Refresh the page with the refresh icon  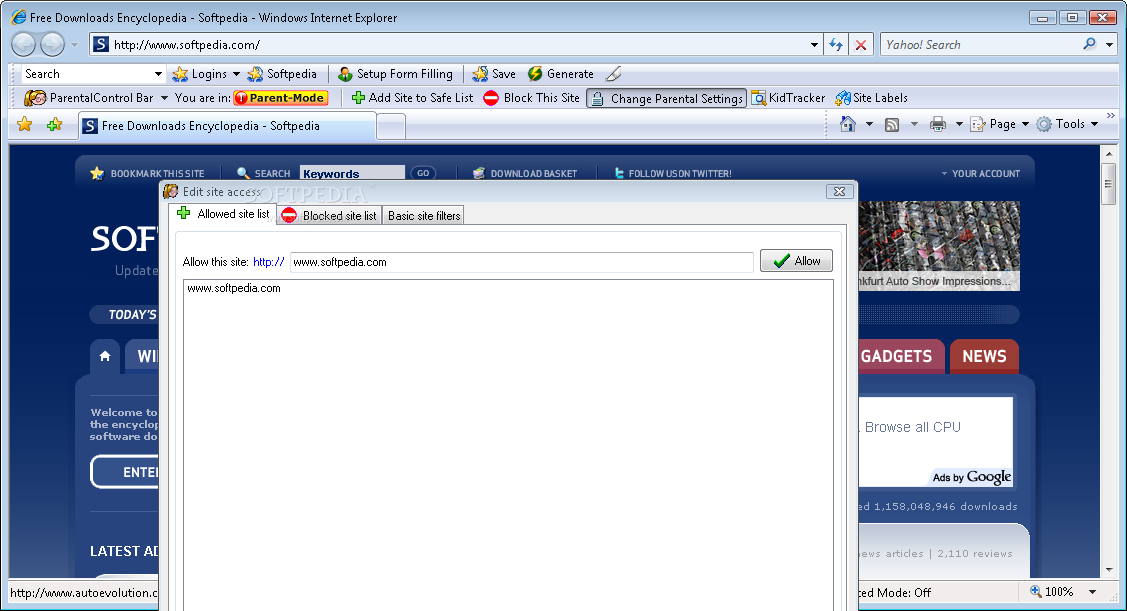pos(836,45)
